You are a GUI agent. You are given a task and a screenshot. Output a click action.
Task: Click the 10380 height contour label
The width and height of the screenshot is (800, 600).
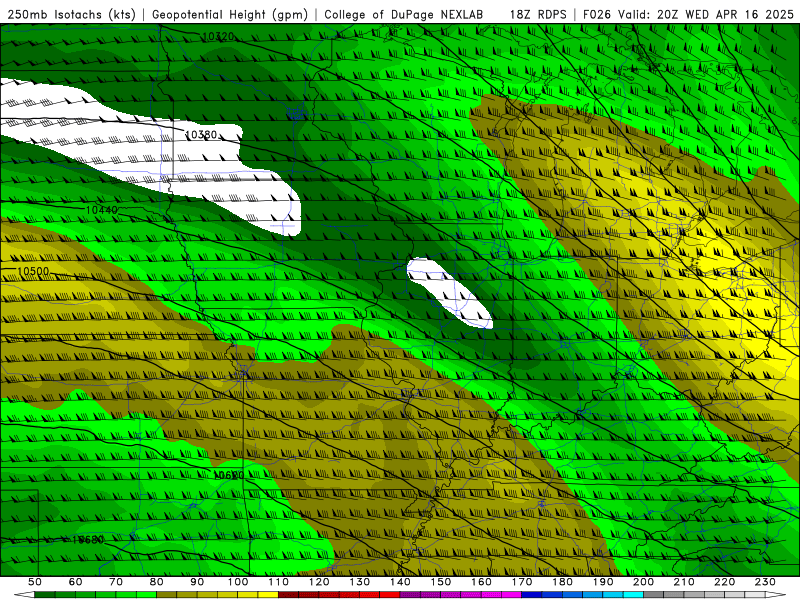[x=201, y=135]
